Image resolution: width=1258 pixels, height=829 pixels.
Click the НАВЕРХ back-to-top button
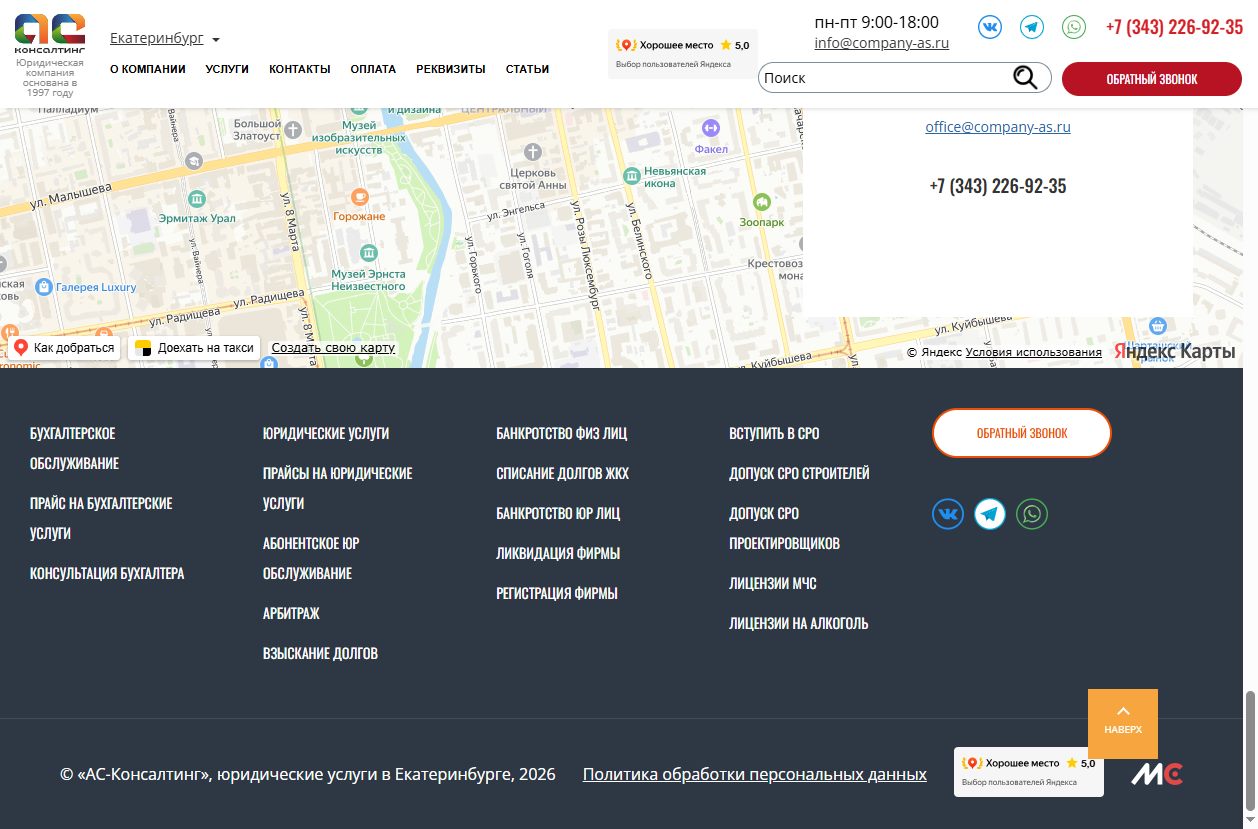tap(1123, 724)
